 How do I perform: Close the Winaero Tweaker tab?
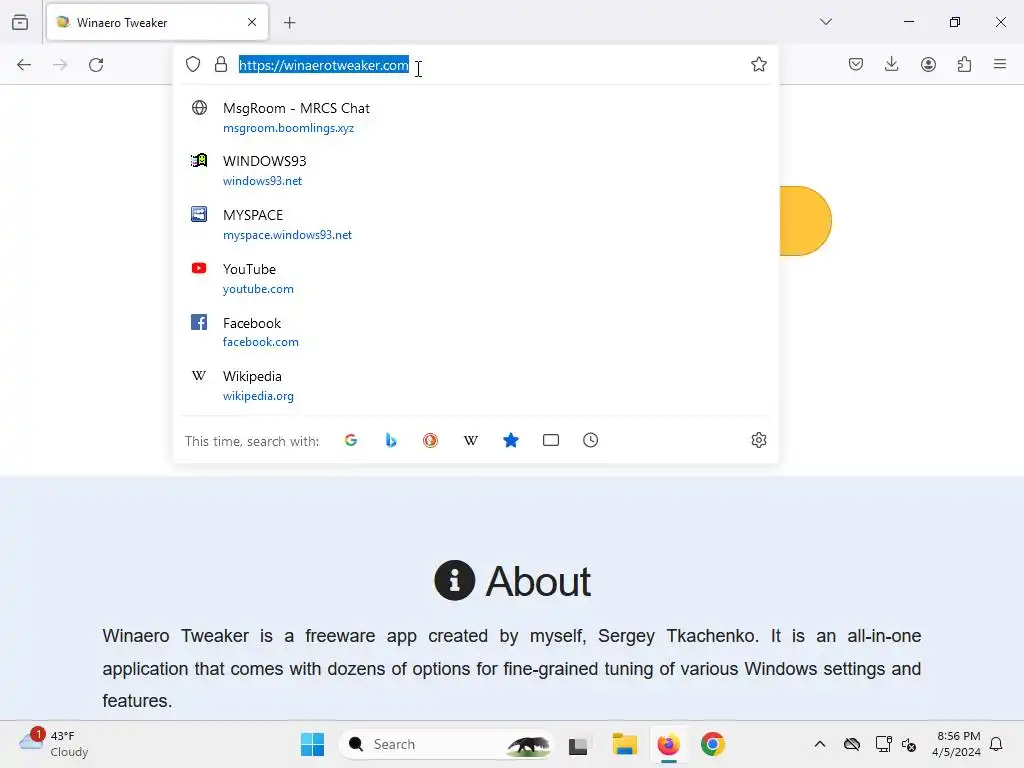[252, 22]
